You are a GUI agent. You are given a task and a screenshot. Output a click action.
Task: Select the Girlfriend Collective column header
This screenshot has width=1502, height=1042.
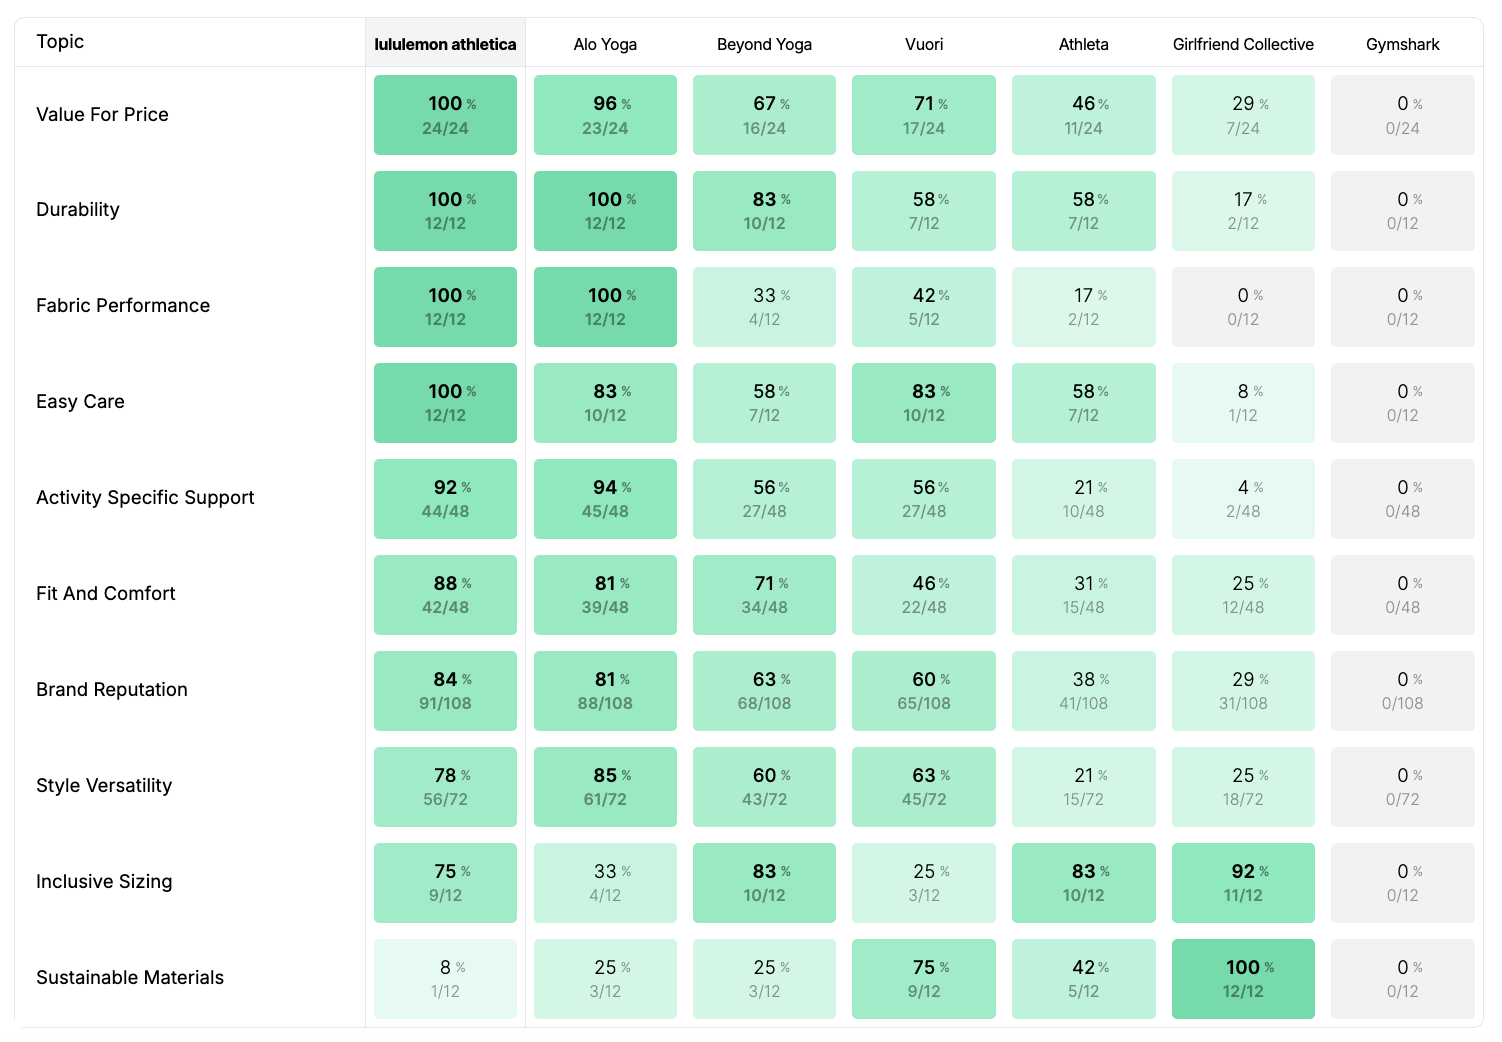pyautogui.click(x=1243, y=44)
